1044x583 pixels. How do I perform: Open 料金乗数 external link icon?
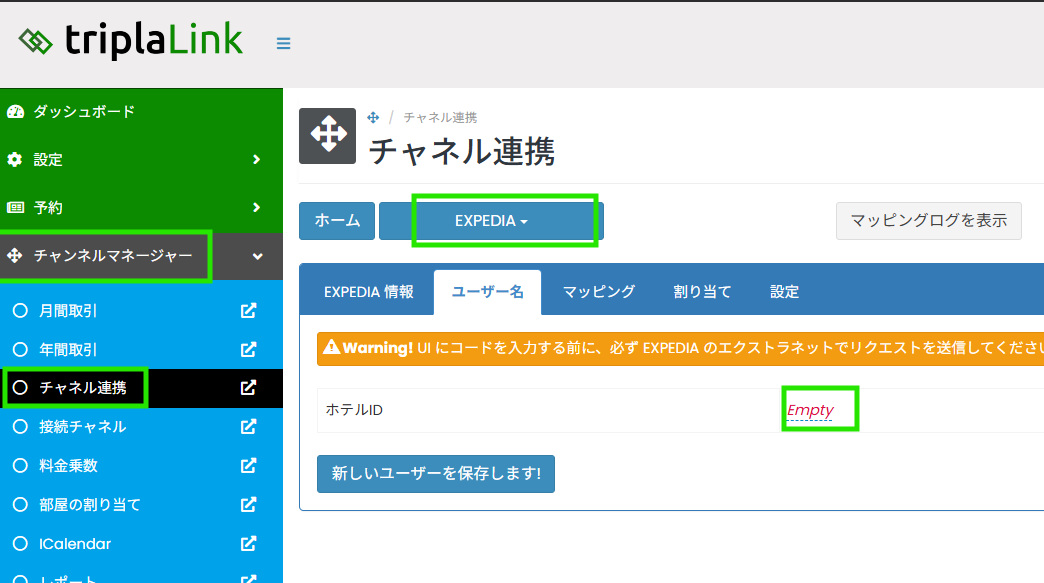tap(248, 466)
